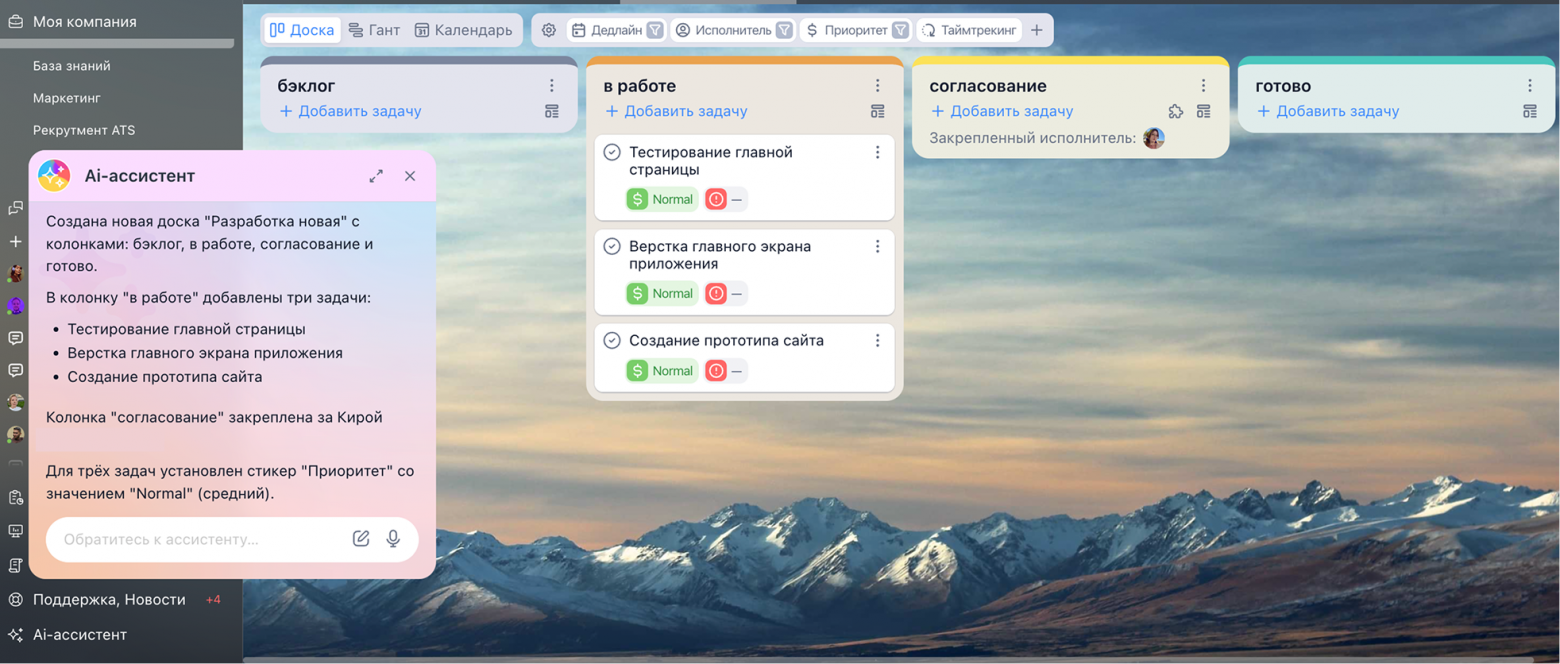Mark Тестирование главной страницы task complete
This screenshot has height=664, width=1560.
point(612,153)
